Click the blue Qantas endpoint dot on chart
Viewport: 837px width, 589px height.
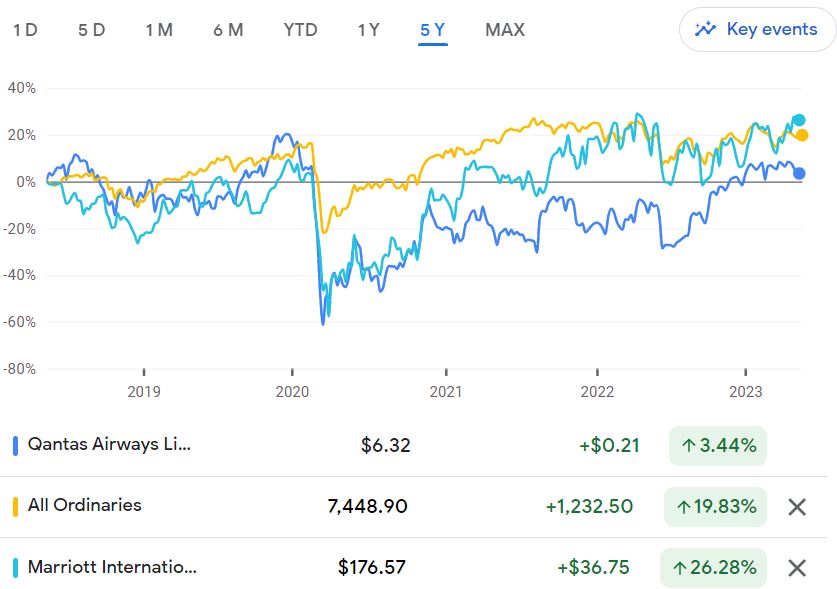click(x=799, y=173)
